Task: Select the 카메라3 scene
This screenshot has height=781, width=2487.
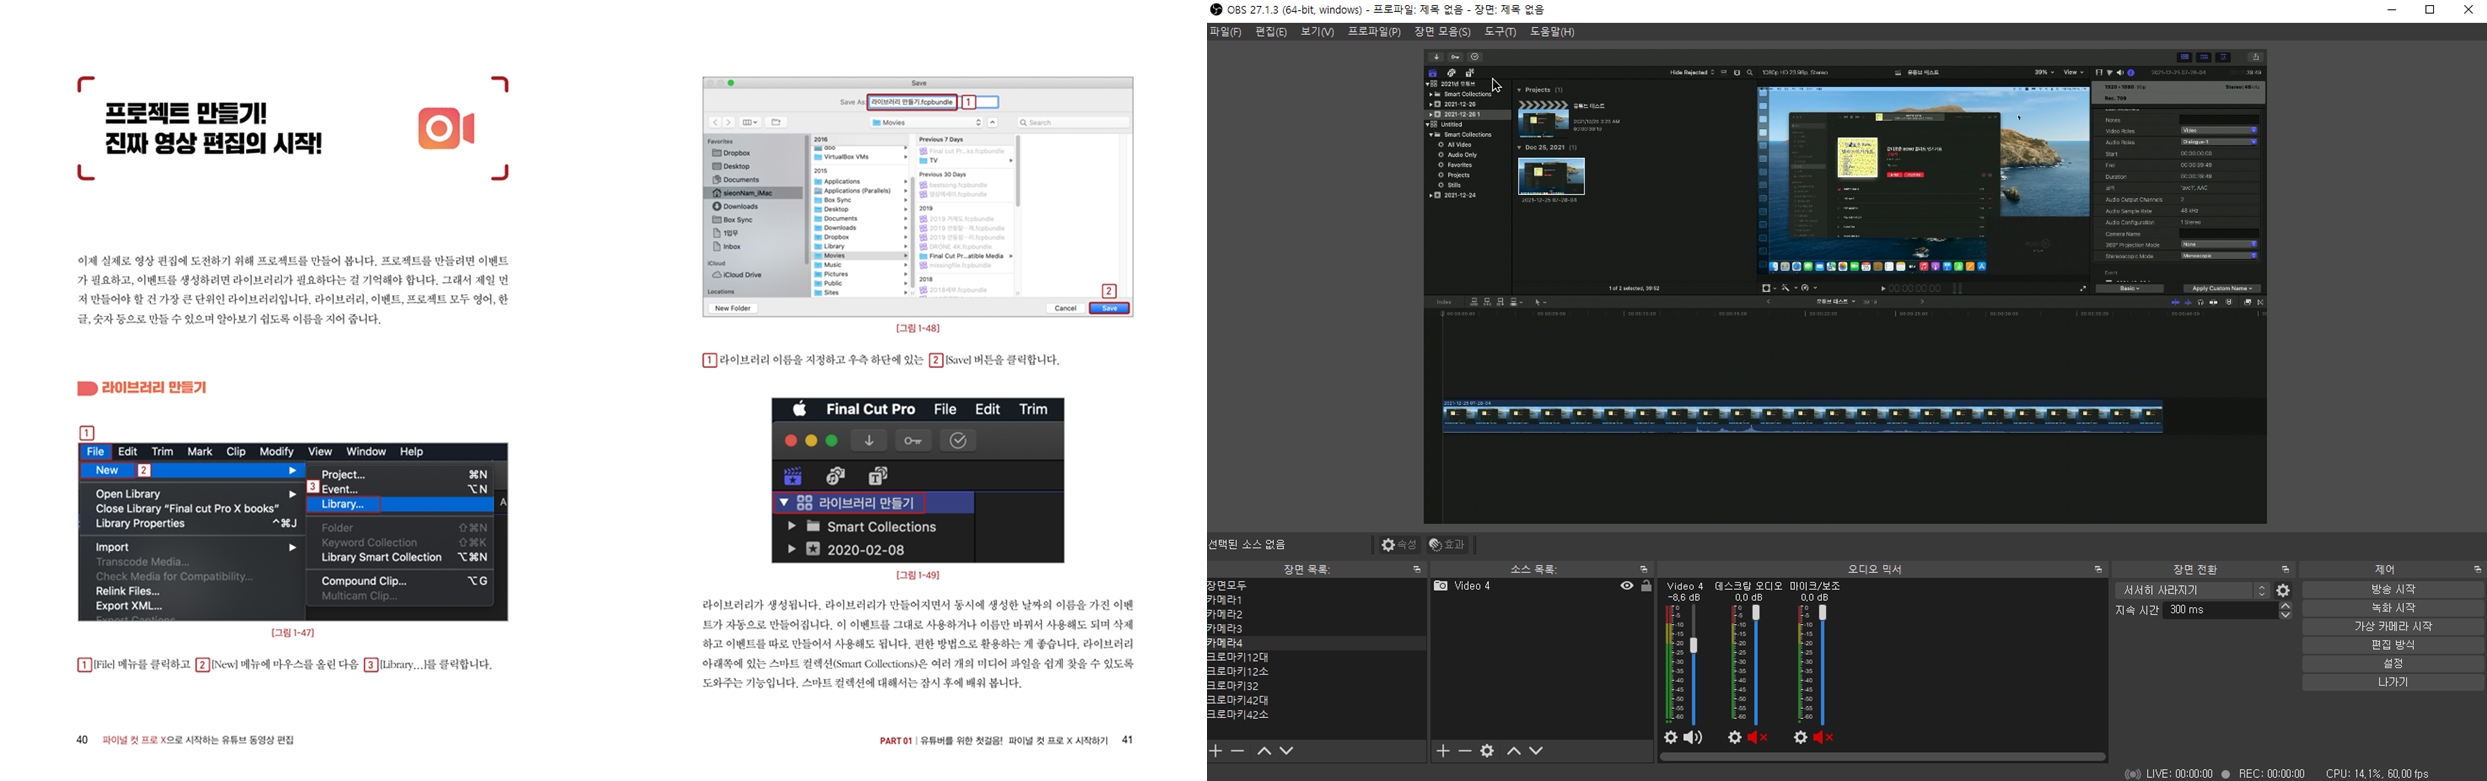Action: (x=1316, y=629)
